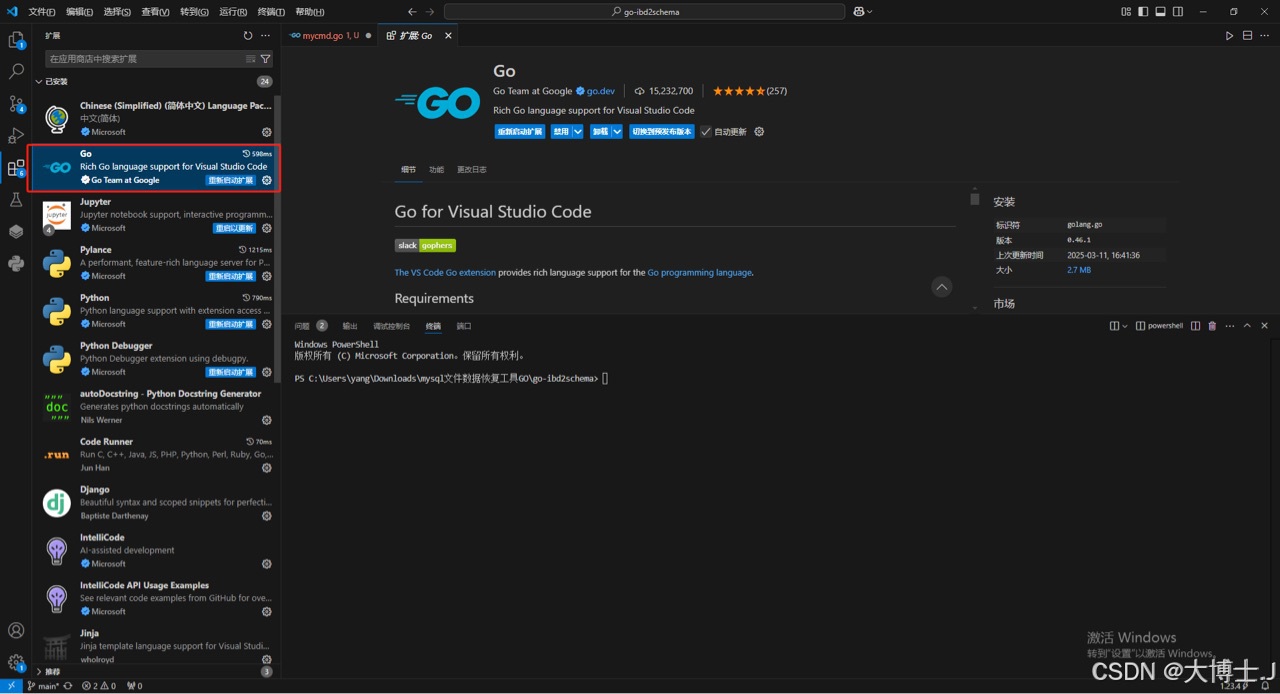Screen dimensions: 1280x694
Task: Click the five-star rating (257)
Action: click(x=750, y=91)
